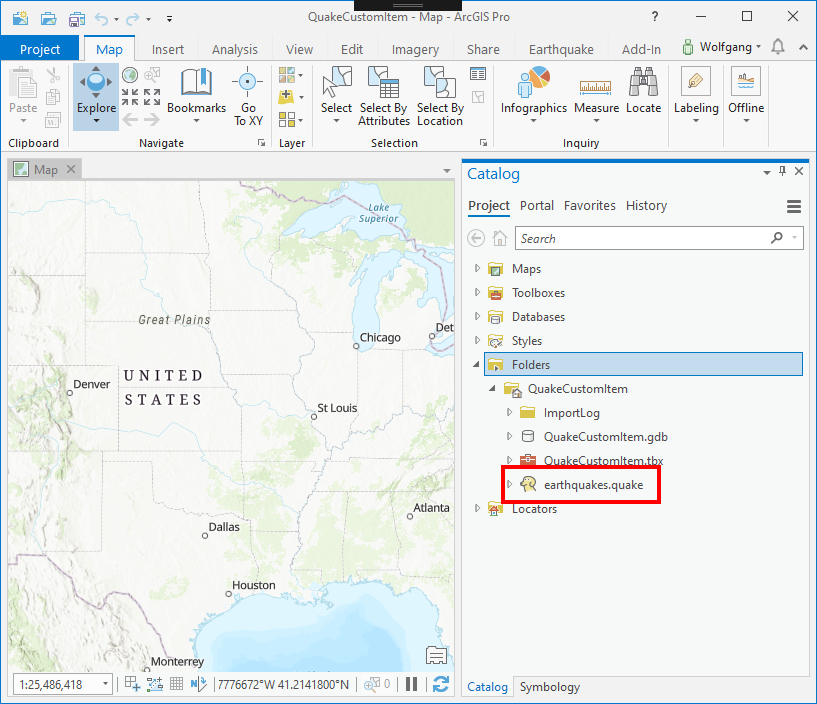The height and width of the screenshot is (704, 817).
Task: Close the Catalog pane
Action: click(x=799, y=171)
